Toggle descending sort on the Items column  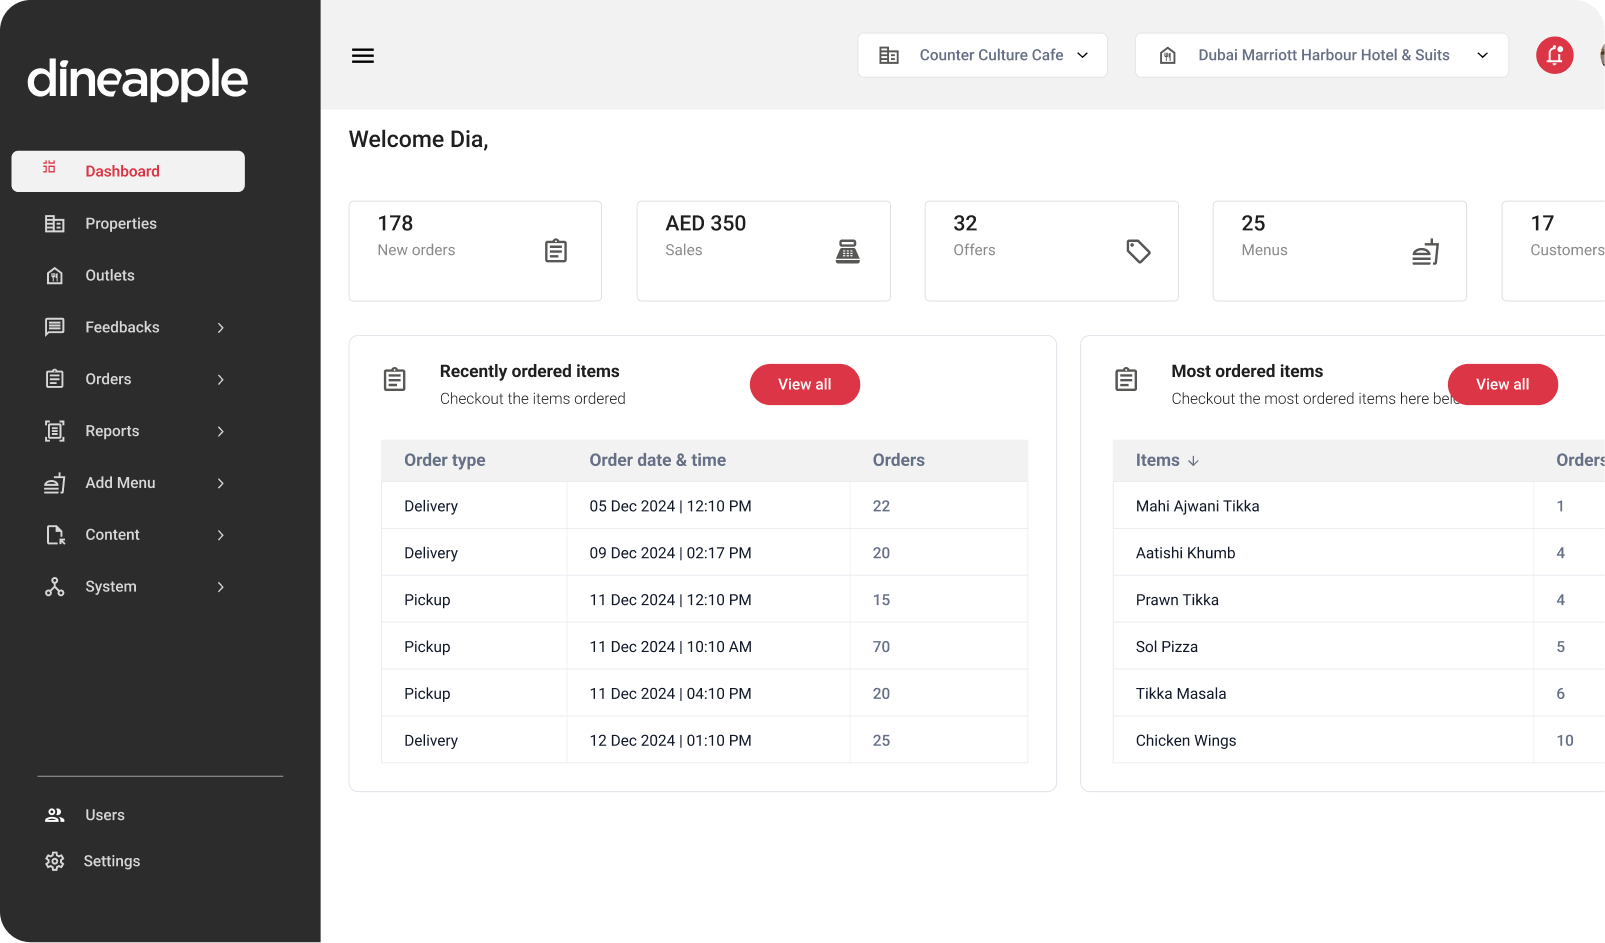coord(1193,461)
